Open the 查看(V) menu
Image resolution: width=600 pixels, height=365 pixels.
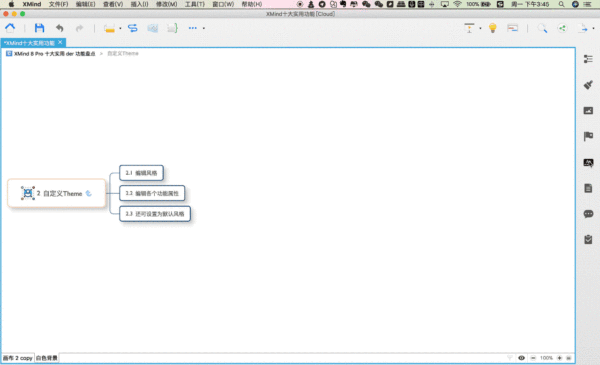click(x=113, y=4)
